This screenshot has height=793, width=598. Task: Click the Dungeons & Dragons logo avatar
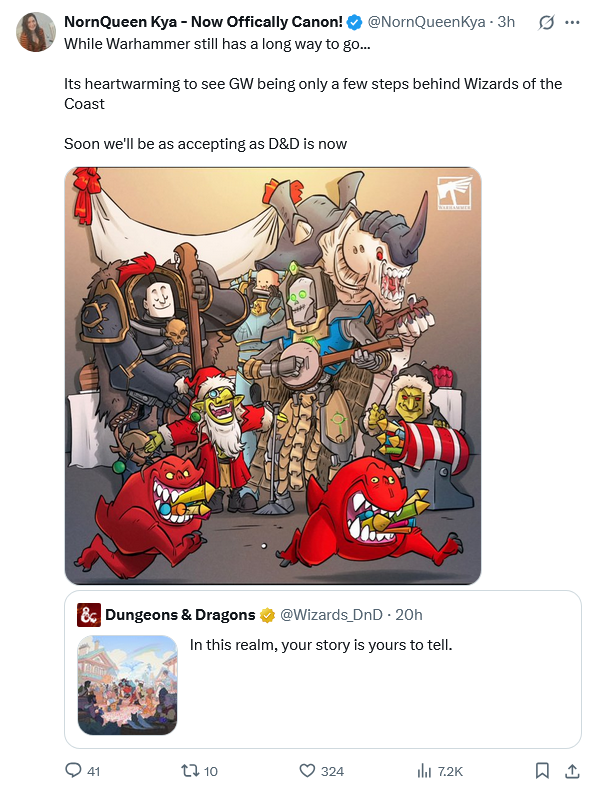click(89, 614)
